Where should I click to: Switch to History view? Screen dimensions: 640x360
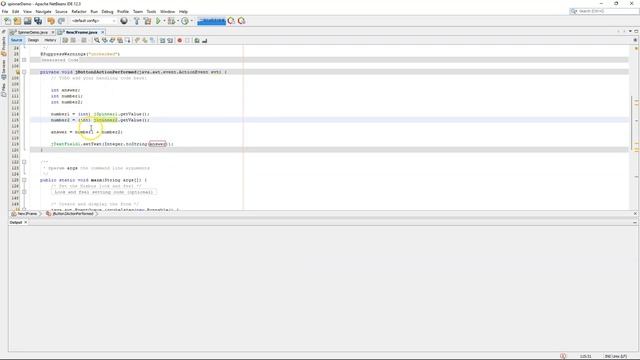(x=50, y=40)
